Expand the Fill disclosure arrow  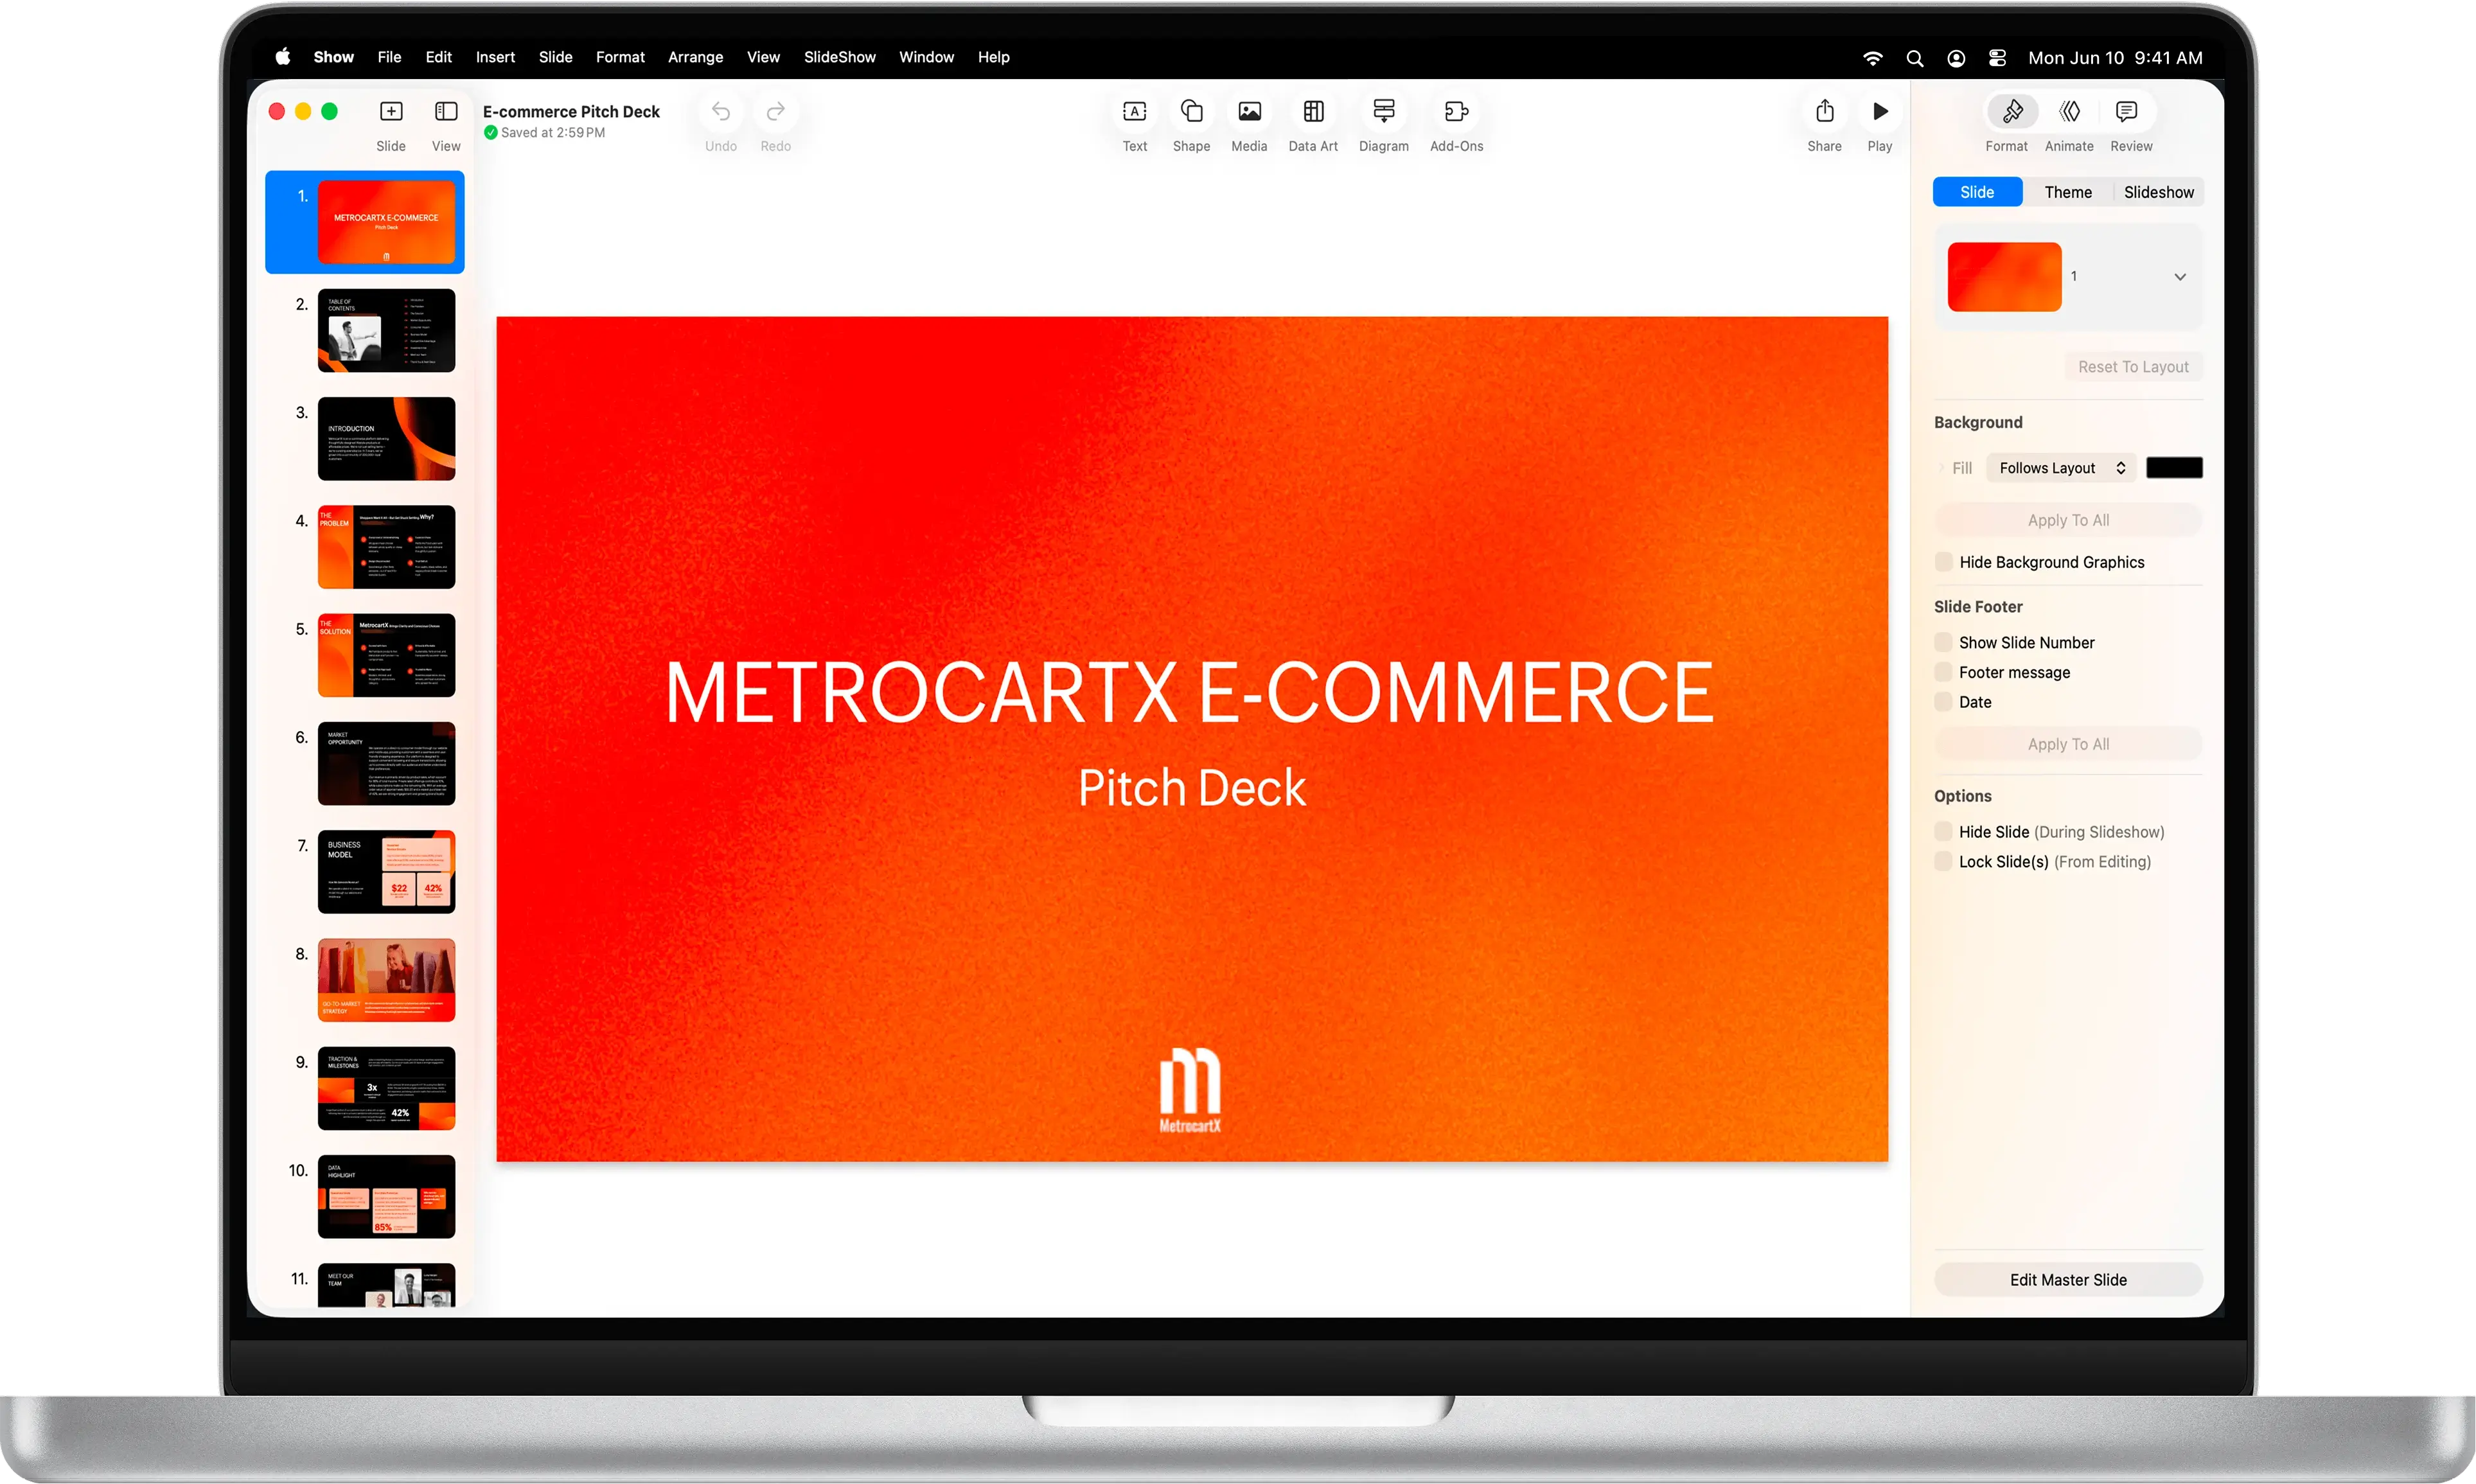coord(1941,468)
